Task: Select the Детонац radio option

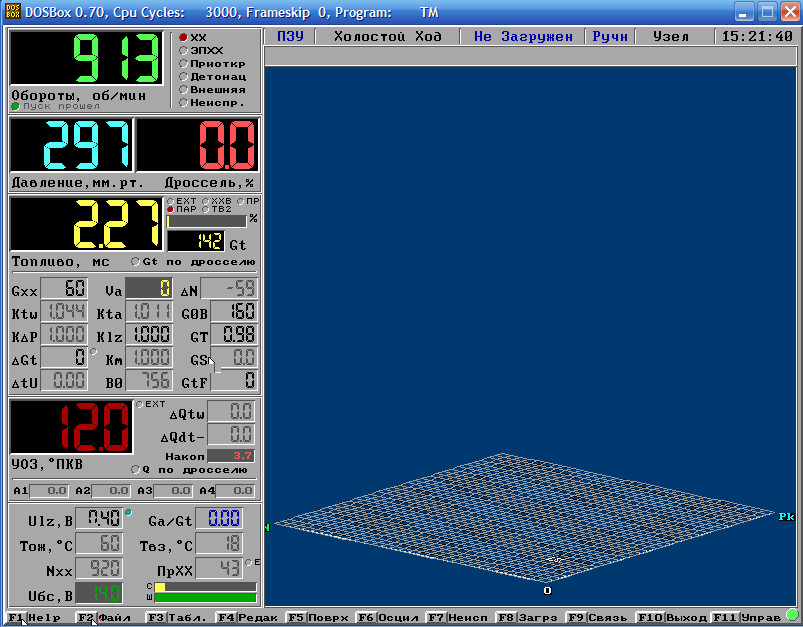Action: click(183, 76)
